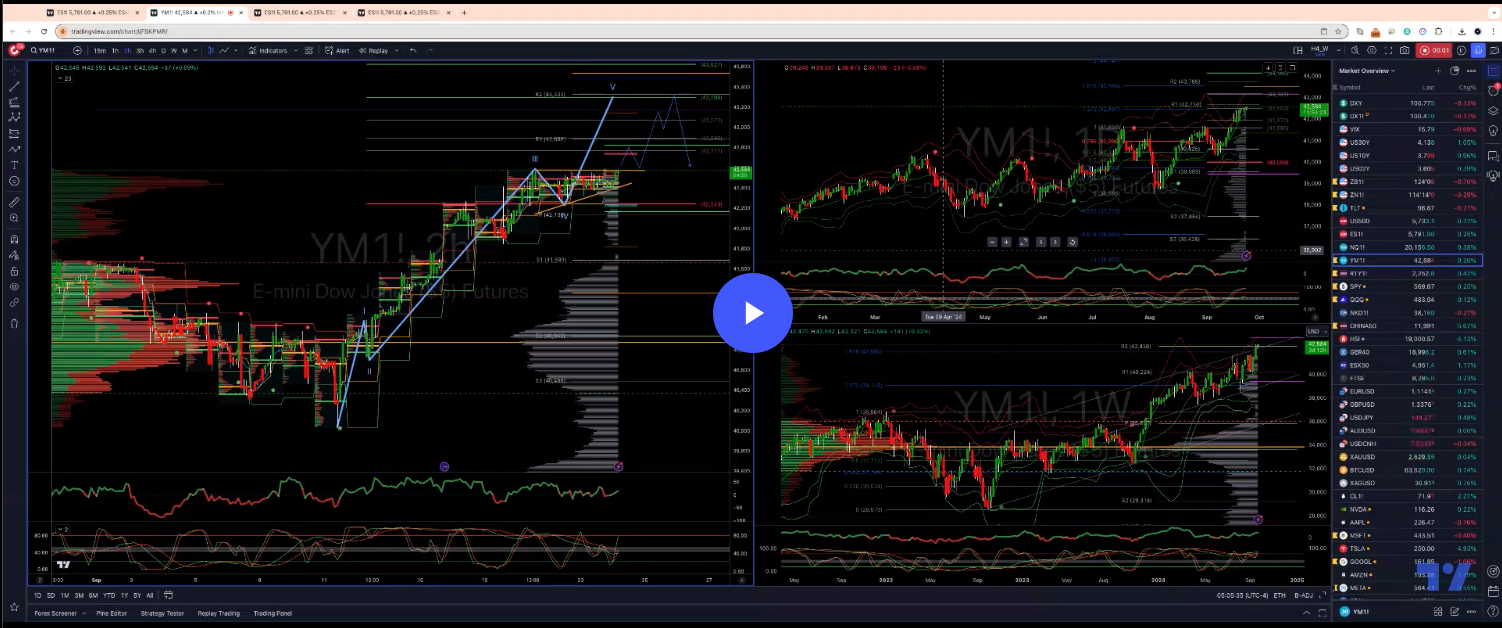Click the favorites star icon at bottom left
1502x628 pixels.
click(x=14, y=606)
